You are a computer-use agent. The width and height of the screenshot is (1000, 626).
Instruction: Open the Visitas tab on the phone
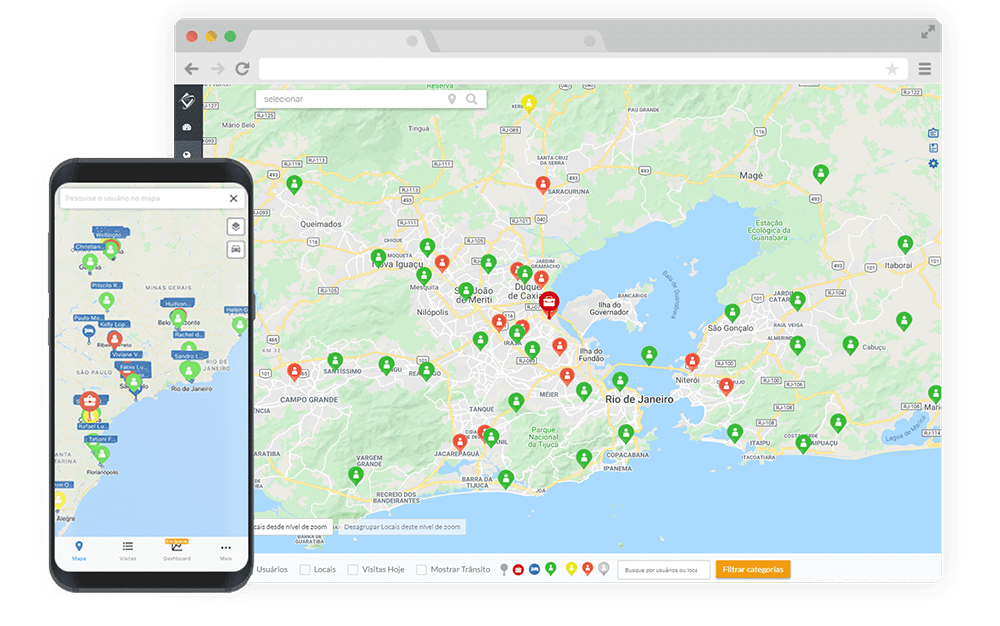point(128,551)
